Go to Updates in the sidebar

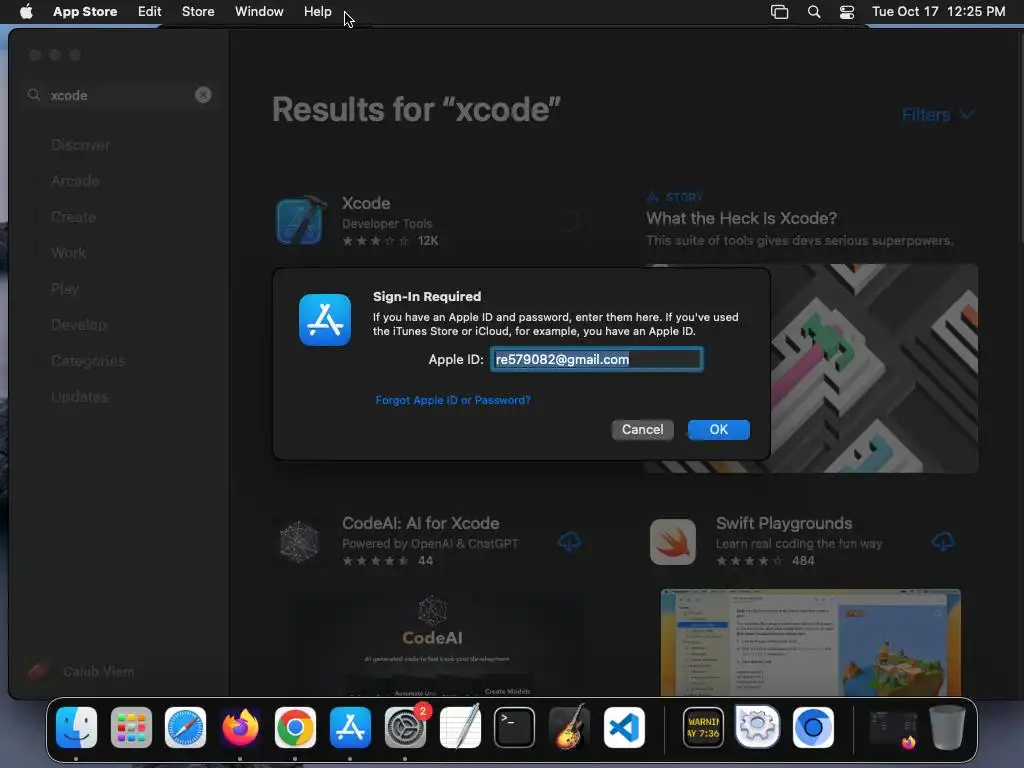(80, 396)
